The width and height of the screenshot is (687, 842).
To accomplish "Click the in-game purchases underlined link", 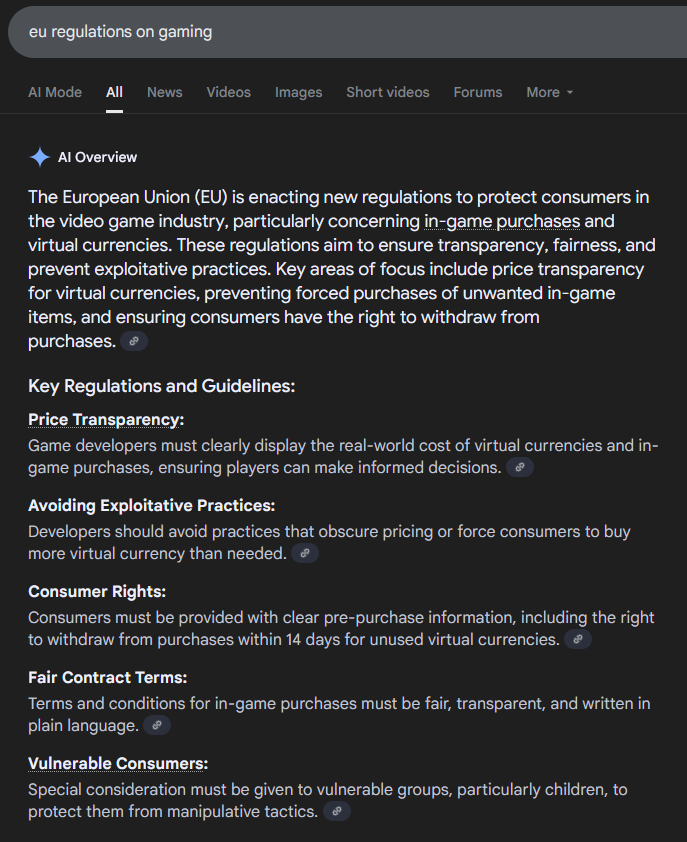I will pyautogui.click(x=502, y=221).
